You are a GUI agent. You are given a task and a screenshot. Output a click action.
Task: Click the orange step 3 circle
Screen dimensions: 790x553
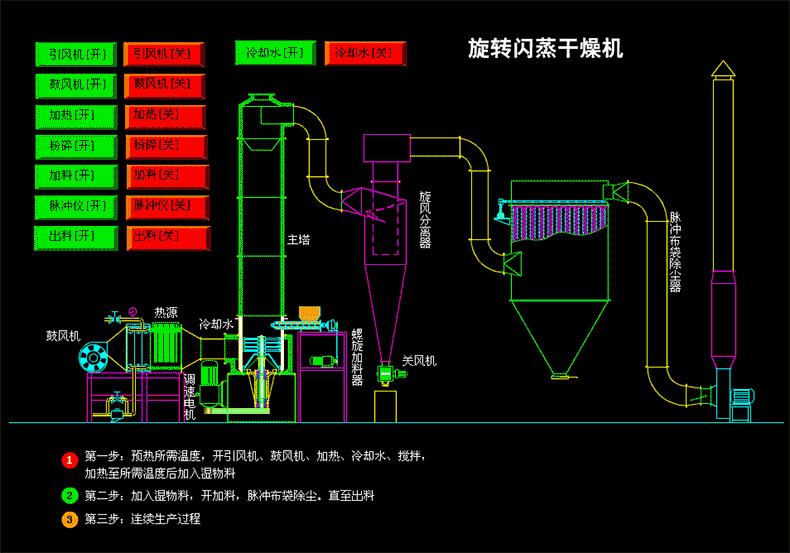click(69, 519)
